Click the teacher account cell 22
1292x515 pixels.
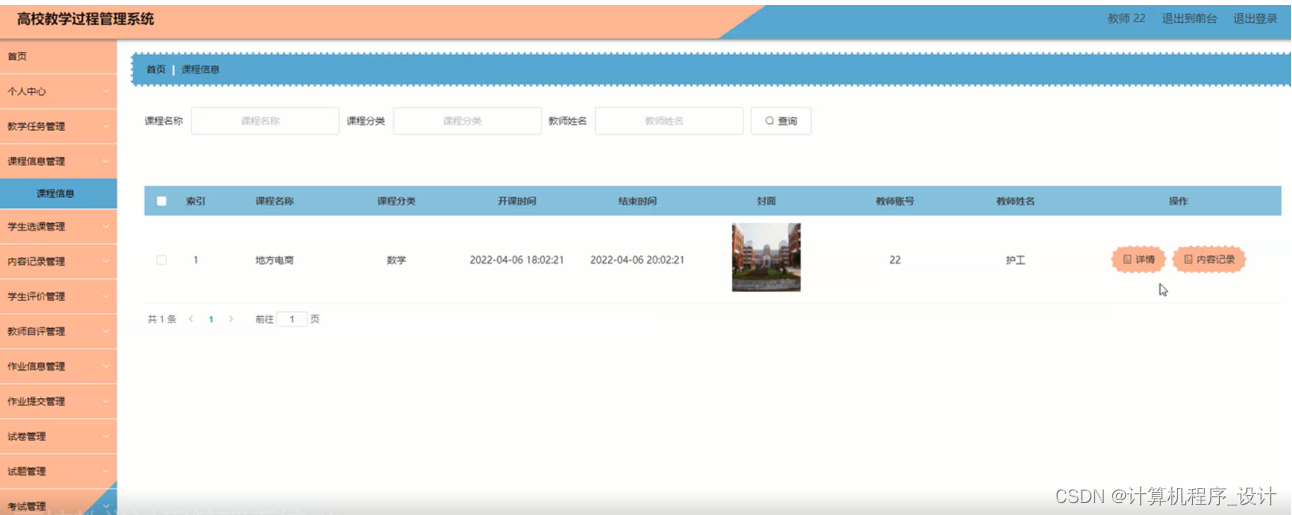pos(895,260)
